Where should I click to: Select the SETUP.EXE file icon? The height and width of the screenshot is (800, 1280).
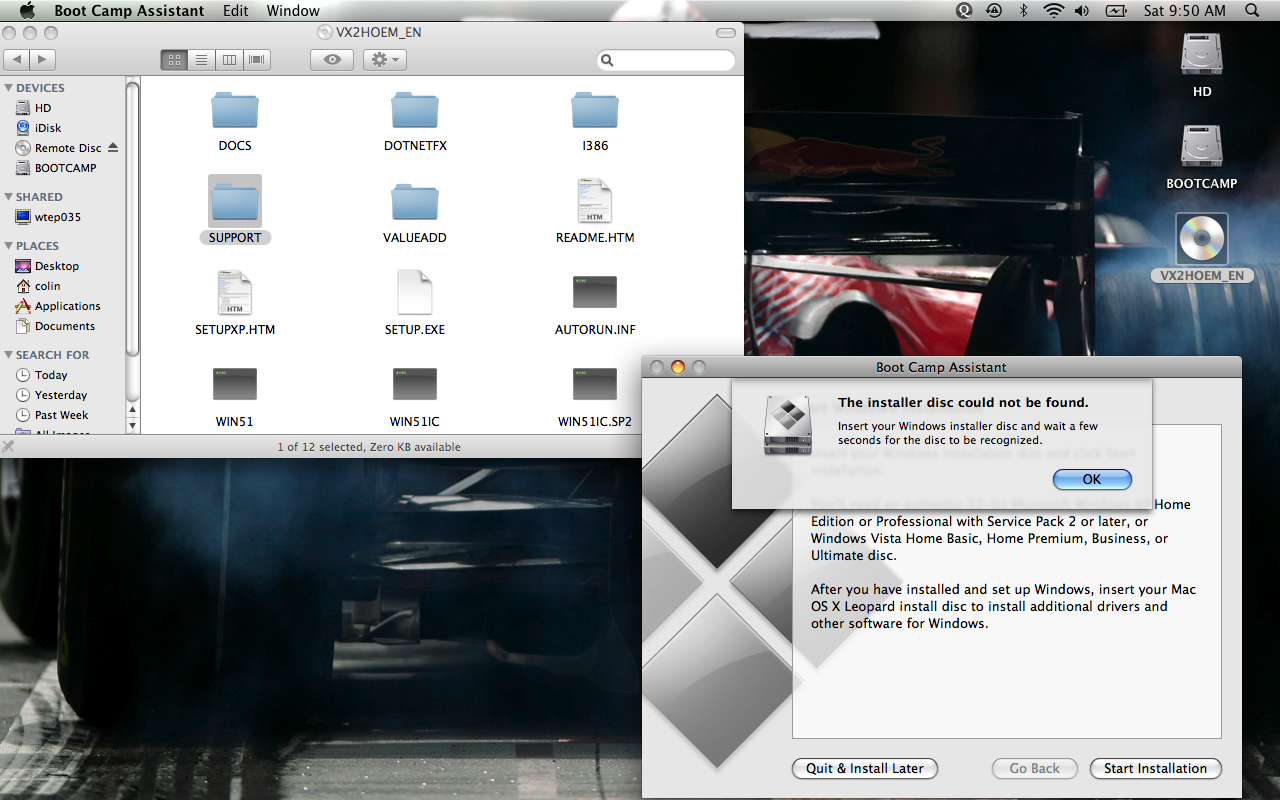(415, 293)
